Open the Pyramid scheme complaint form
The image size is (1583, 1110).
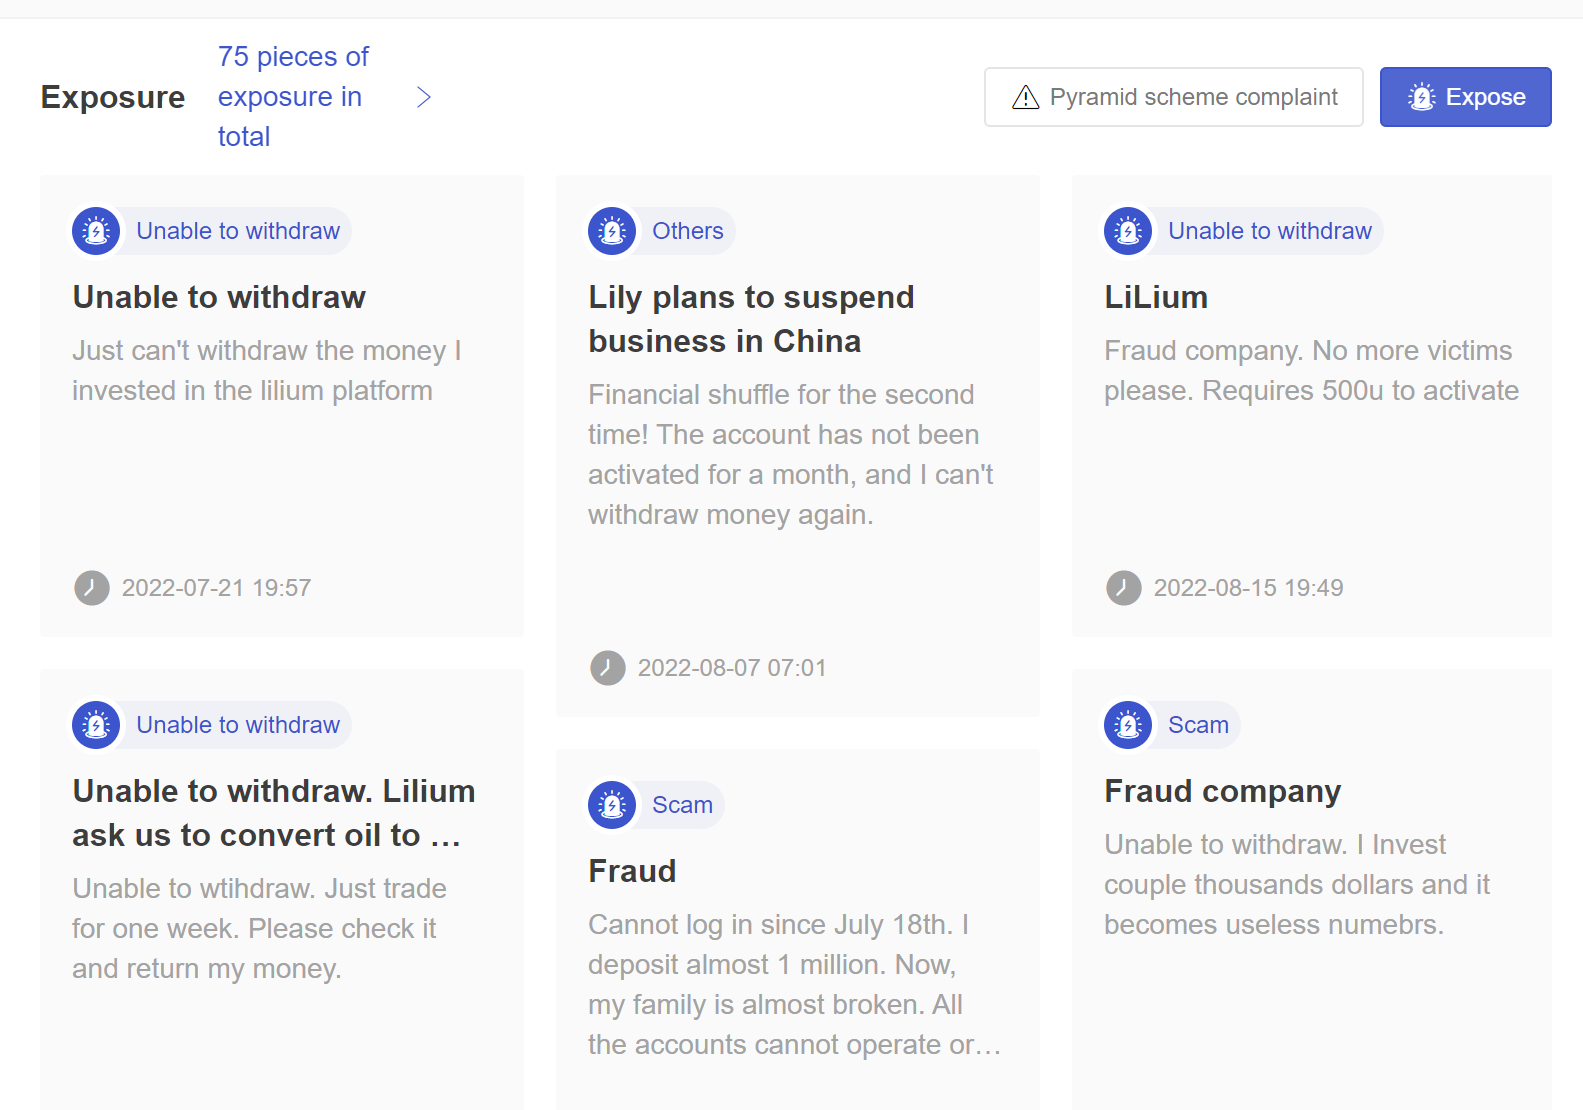[1173, 97]
